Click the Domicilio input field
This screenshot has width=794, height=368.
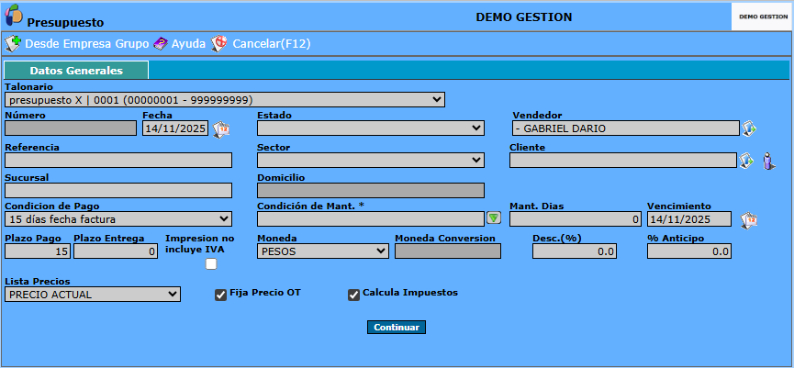(371, 190)
